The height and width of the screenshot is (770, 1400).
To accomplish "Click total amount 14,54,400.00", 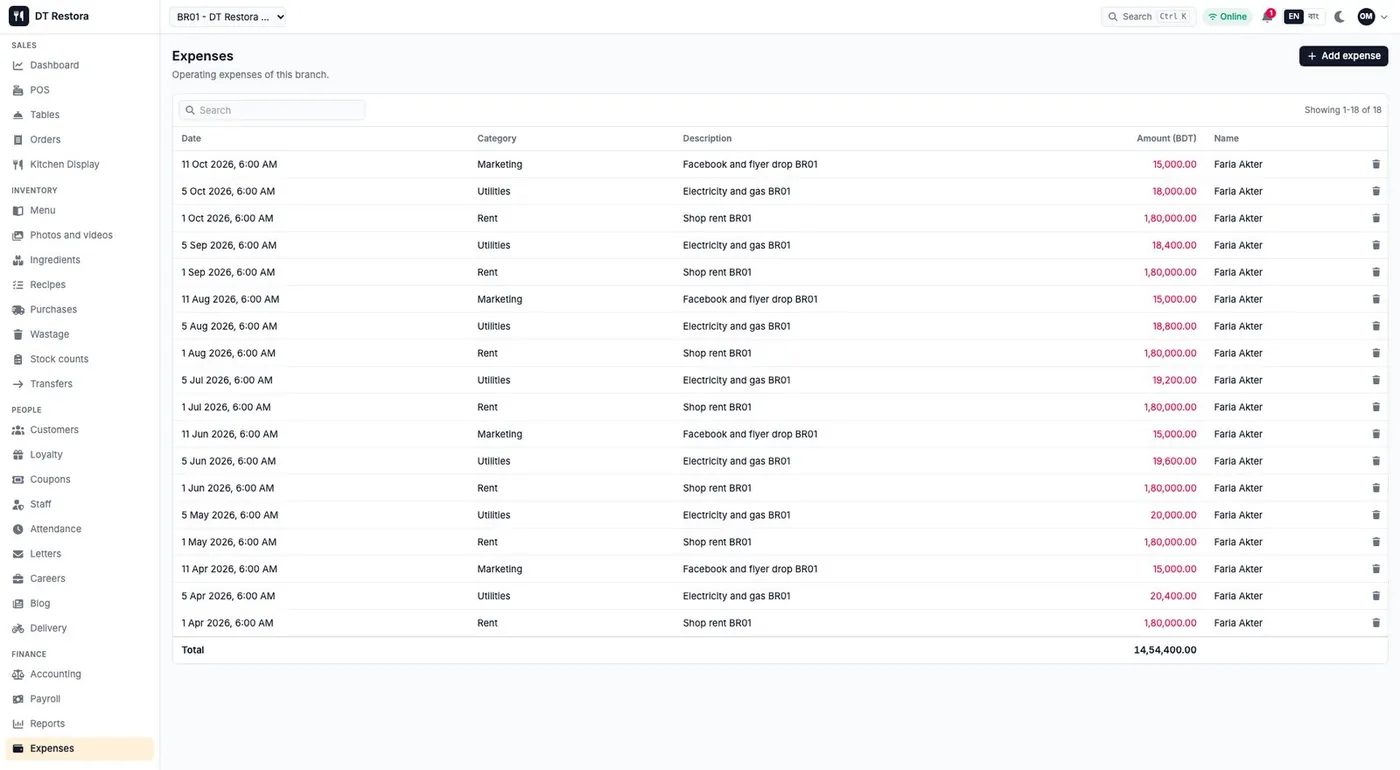I will click(1165, 650).
